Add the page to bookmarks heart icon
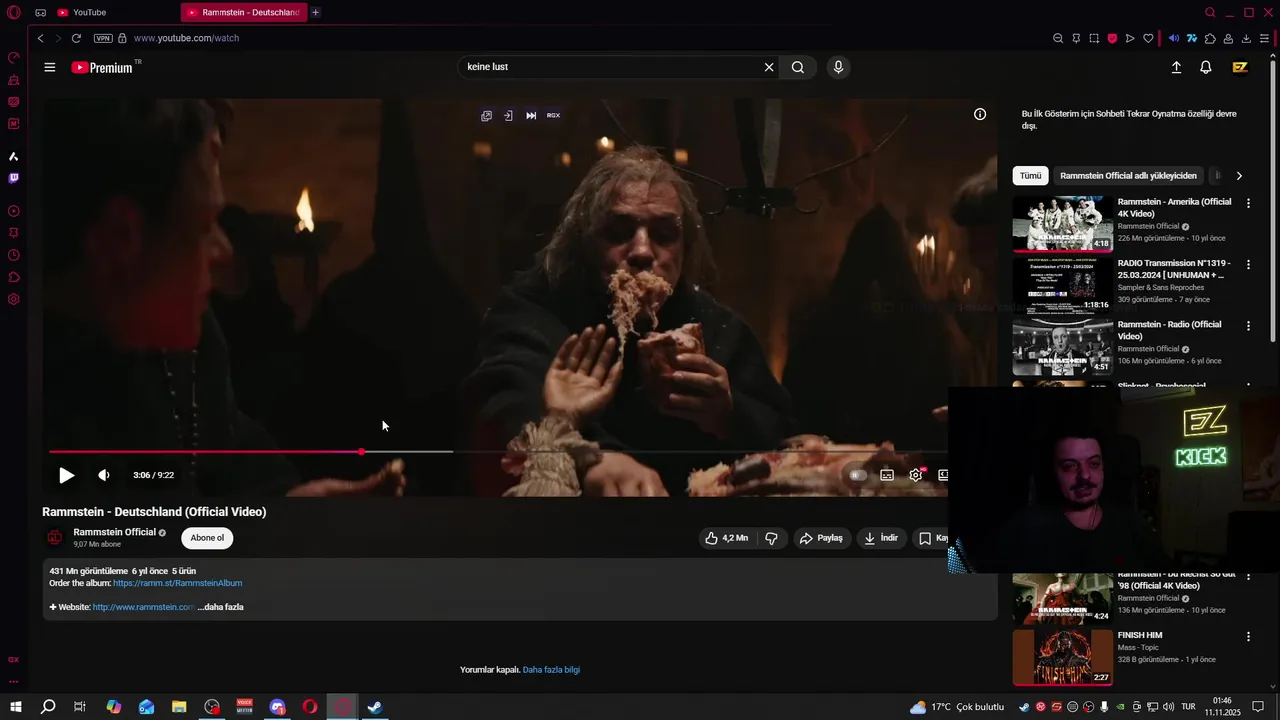 click(x=1148, y=38)
